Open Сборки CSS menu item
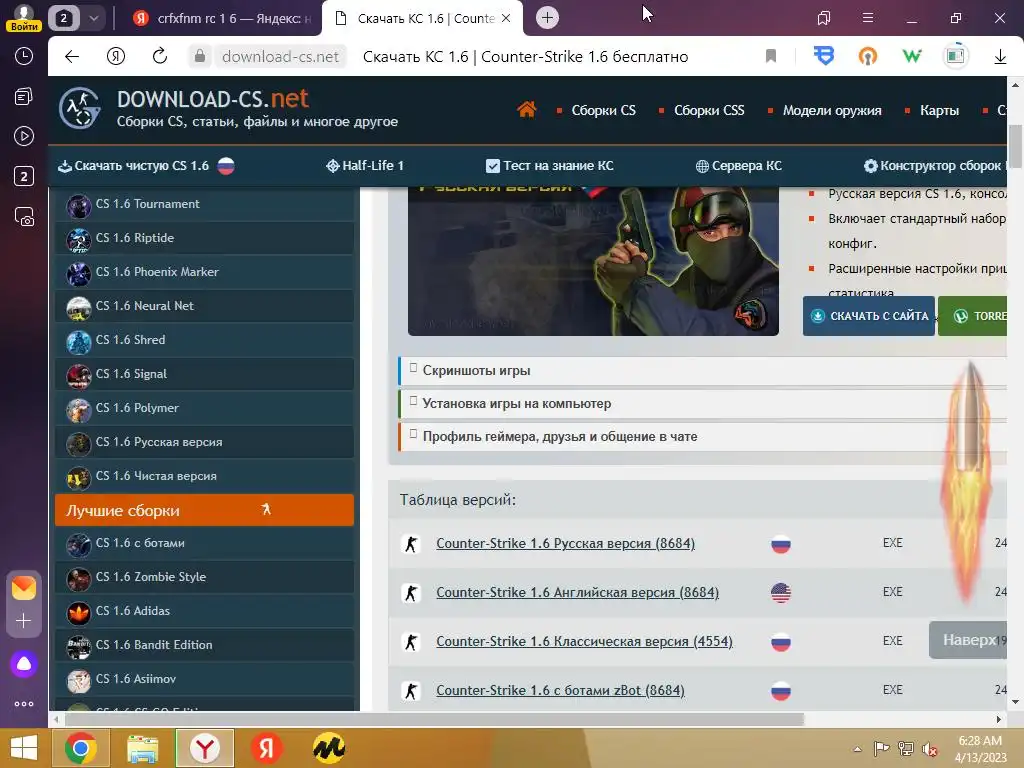This screenshot has height=768, width=1024. pyautogui.click(x=709, y=110)
